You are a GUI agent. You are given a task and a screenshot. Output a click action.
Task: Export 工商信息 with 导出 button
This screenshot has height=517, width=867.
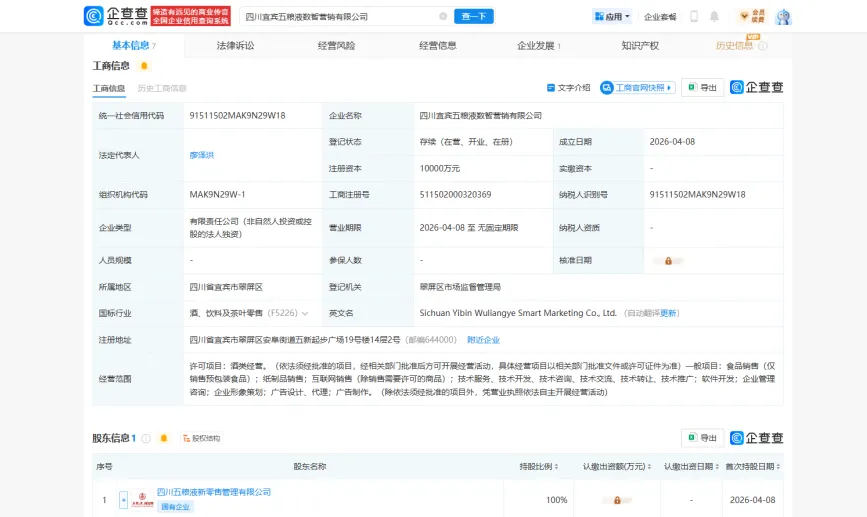(x=702, y=87)
